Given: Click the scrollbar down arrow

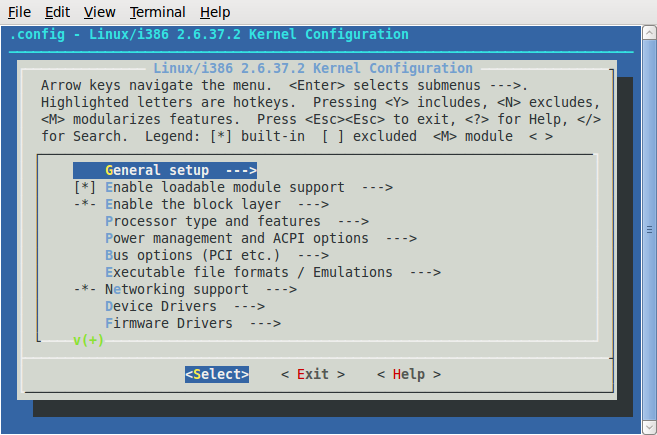Looking at the screenshot, I should click(649, 427).
